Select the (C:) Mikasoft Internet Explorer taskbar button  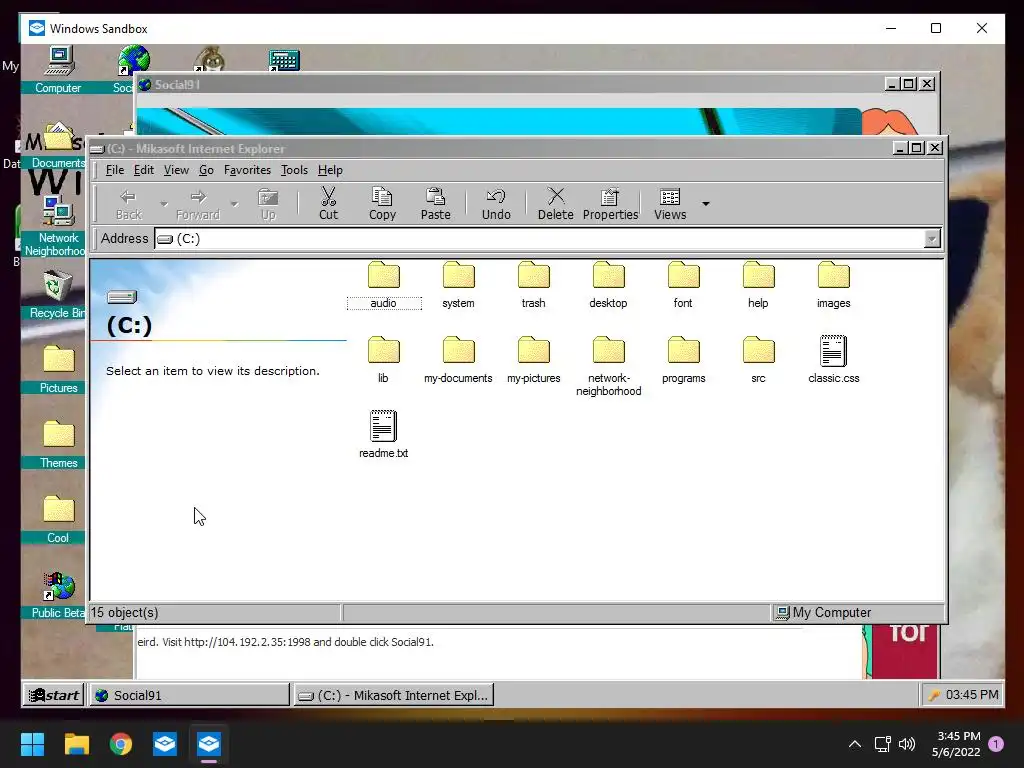(x=394, y=695)
